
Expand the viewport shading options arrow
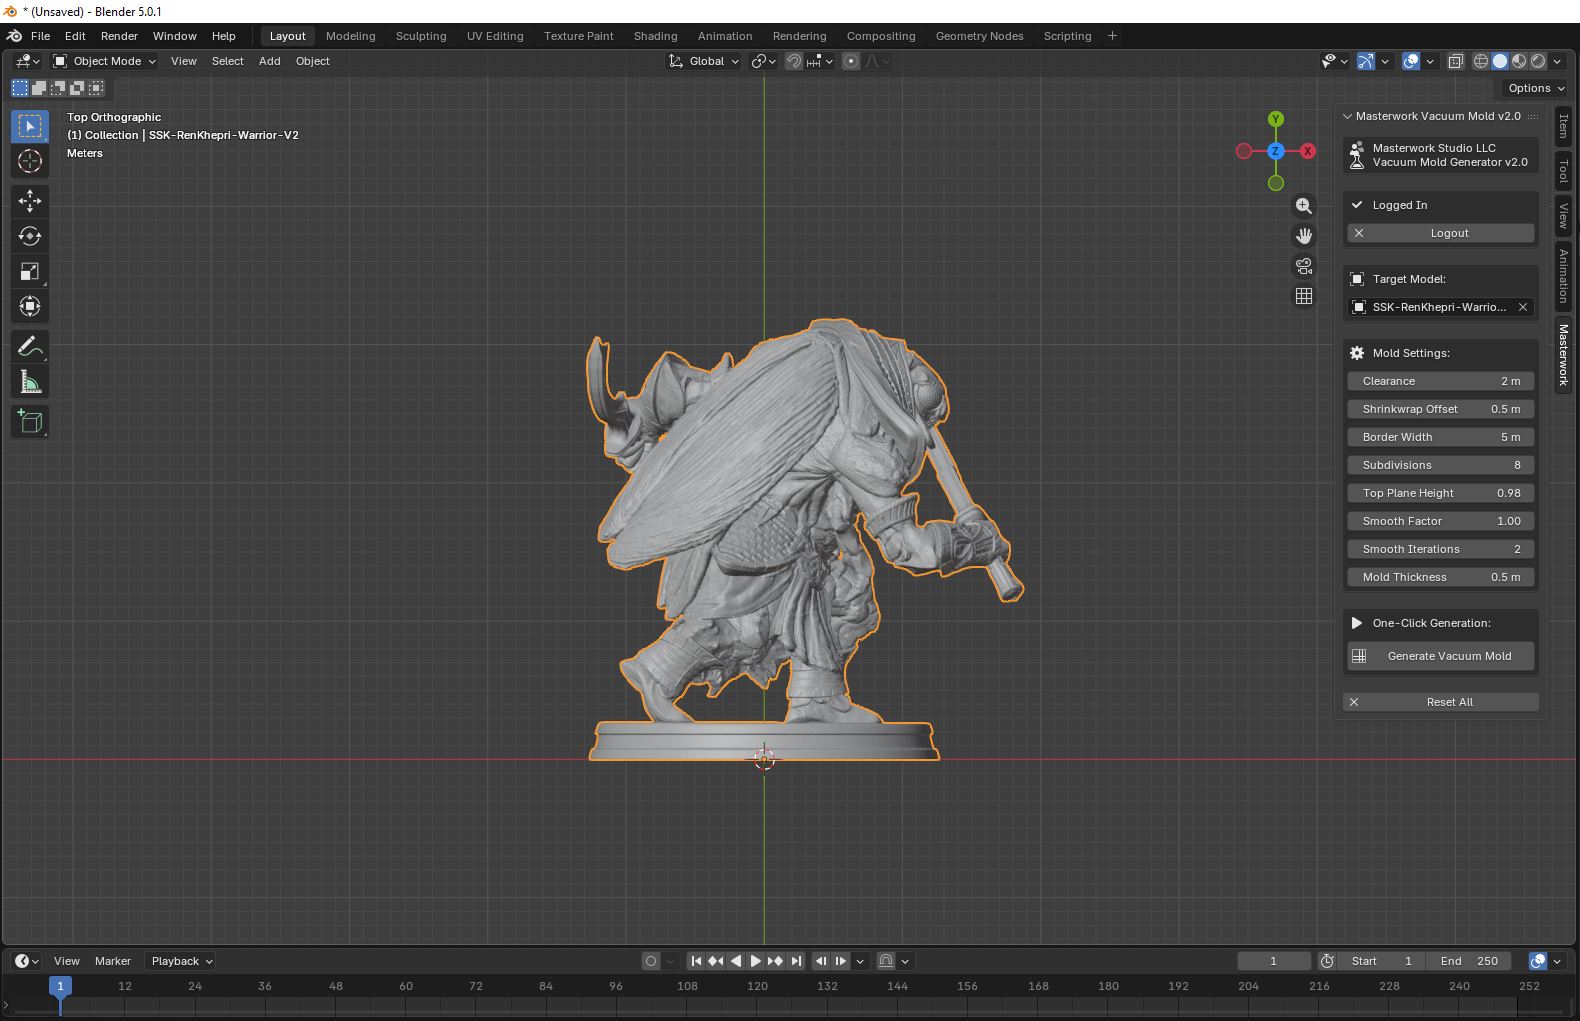click(x=1558, y=61)
